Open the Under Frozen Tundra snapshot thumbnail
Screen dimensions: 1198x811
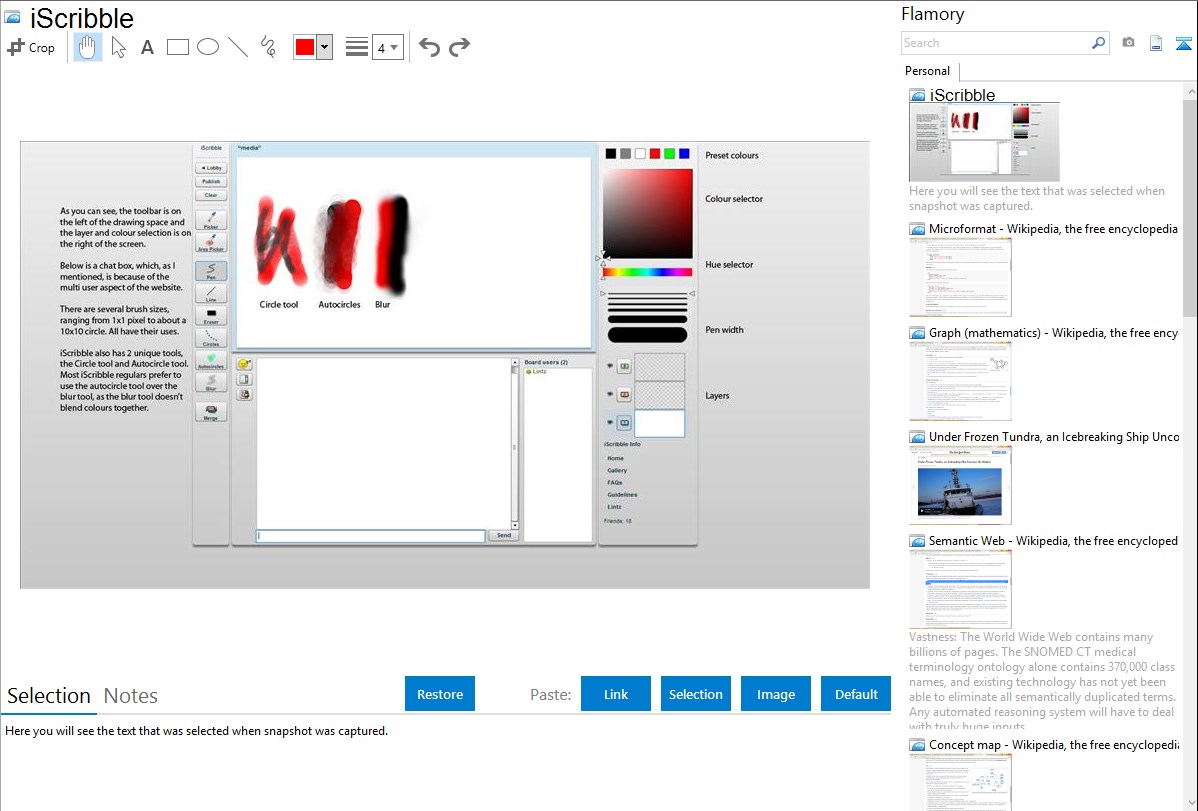960,485
